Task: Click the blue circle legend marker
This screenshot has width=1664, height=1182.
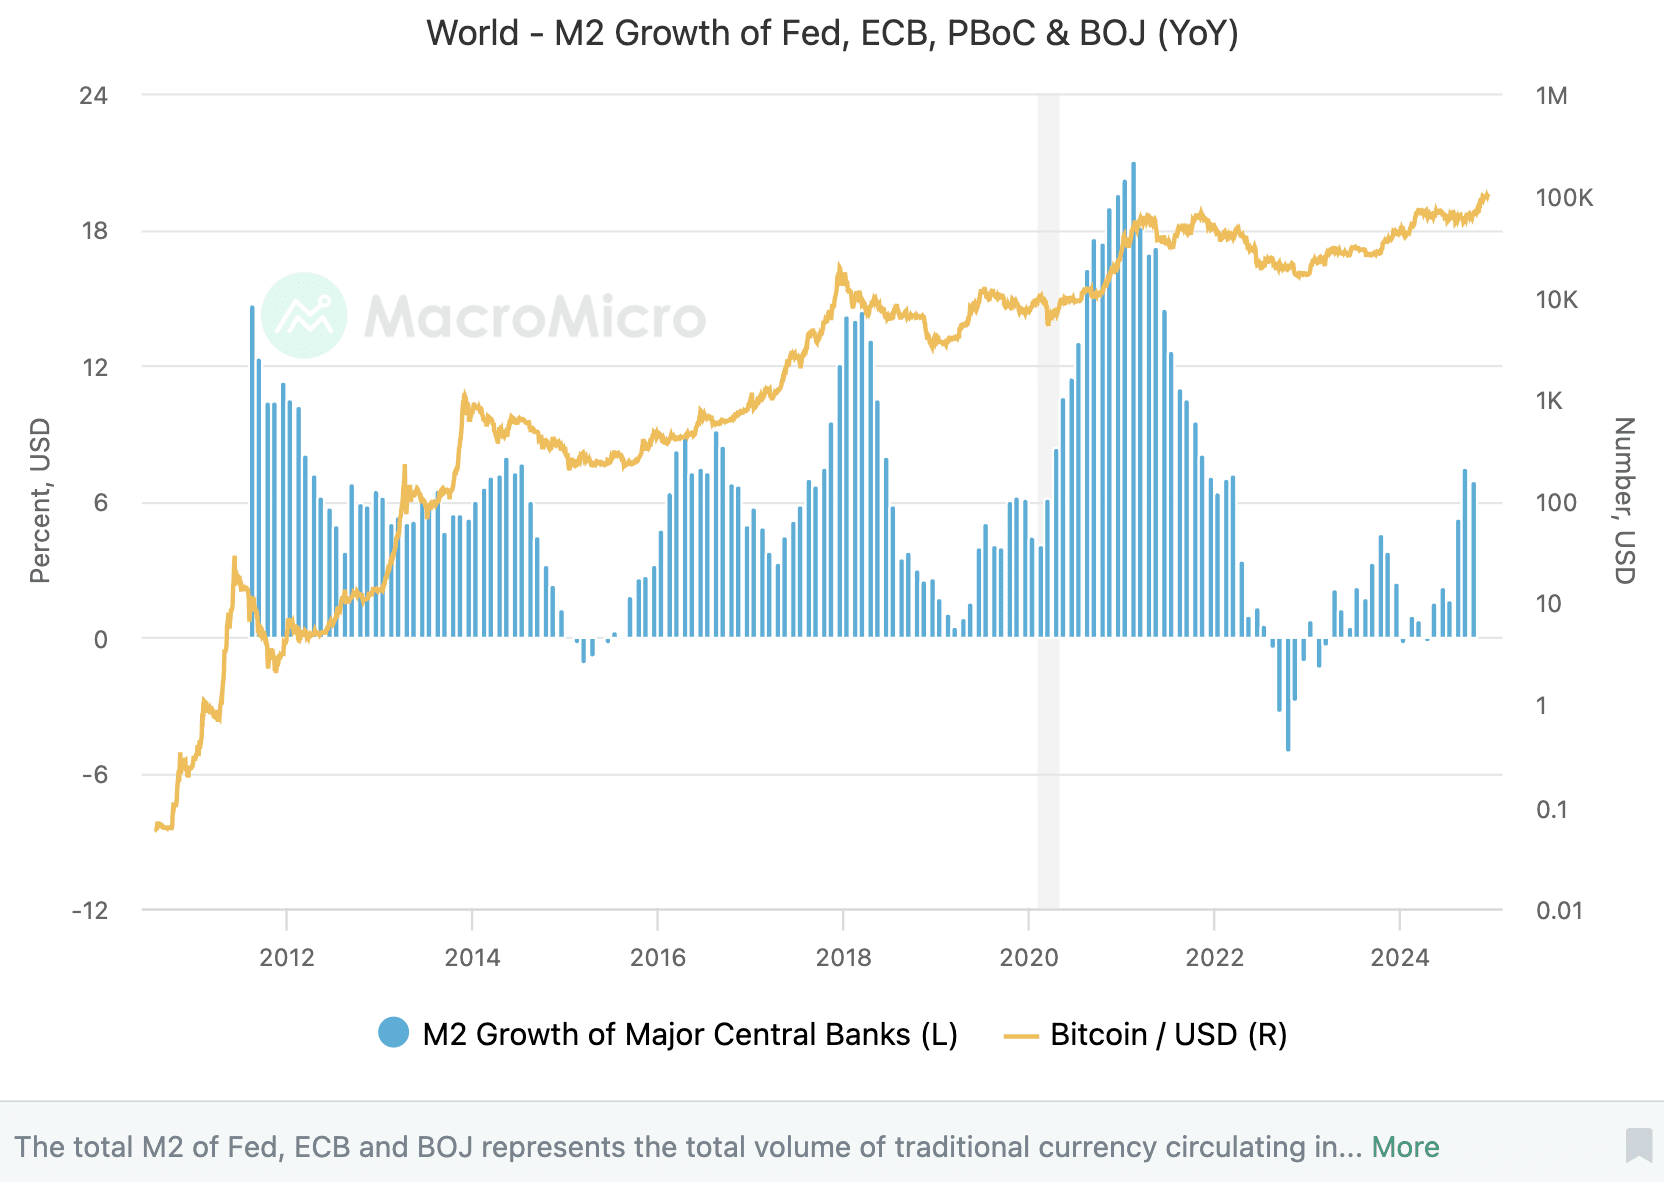Action: pos(393,1033)
